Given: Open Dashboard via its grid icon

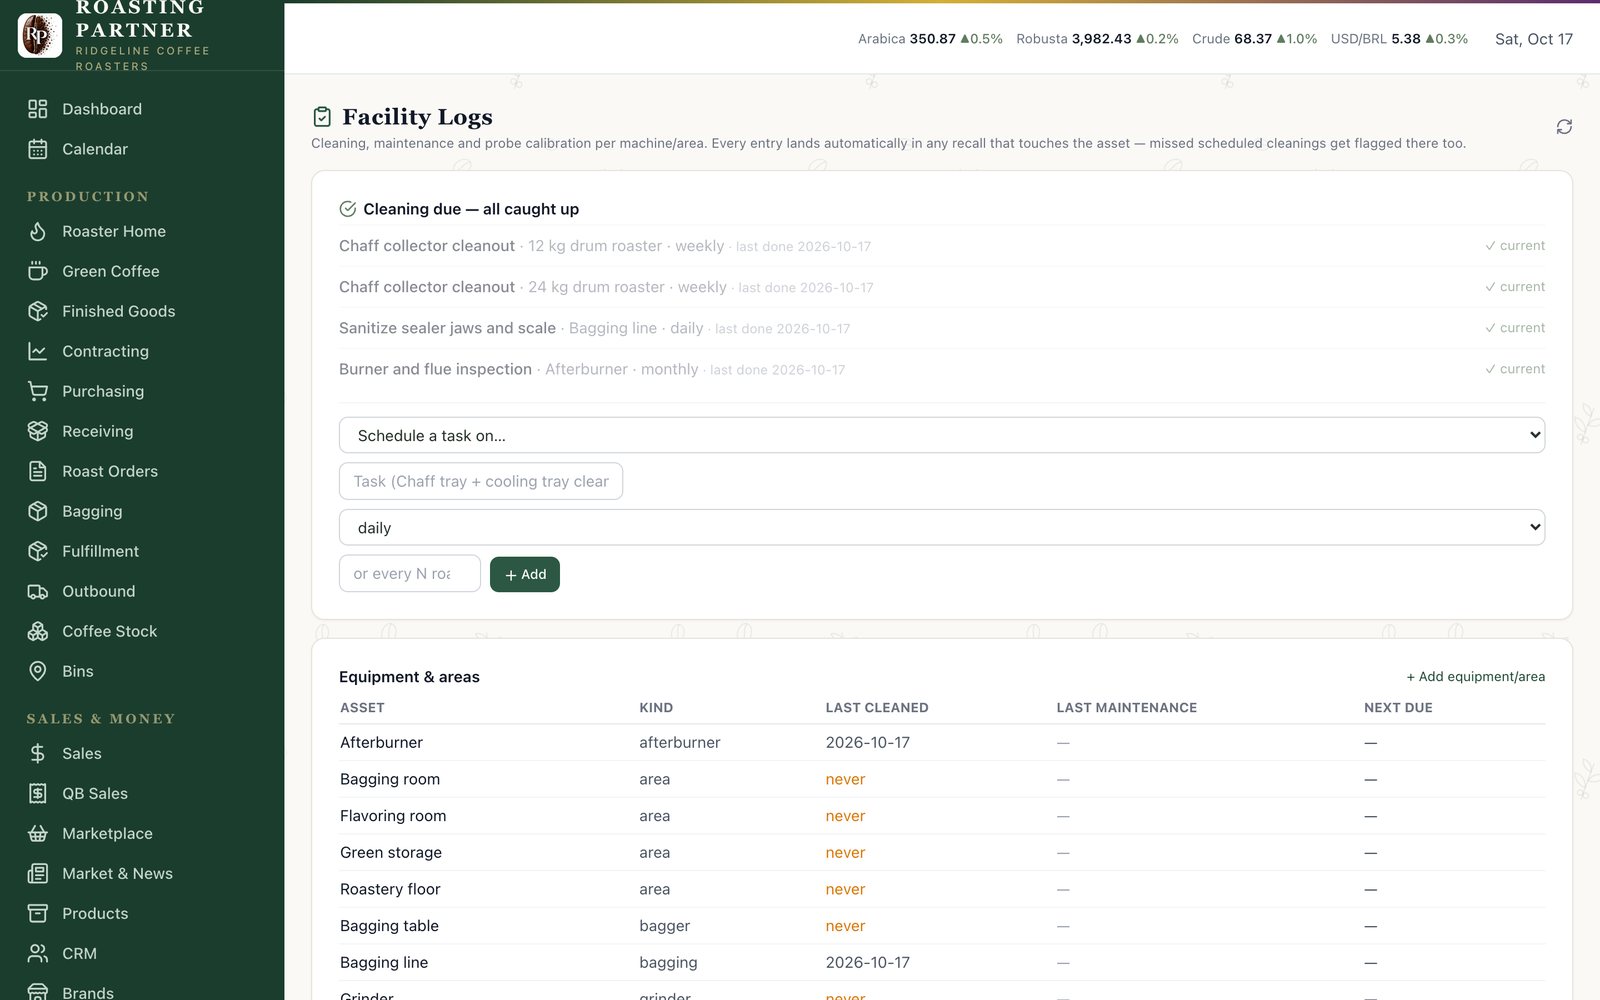Looking at the screenshot, I should coord(38,109).
